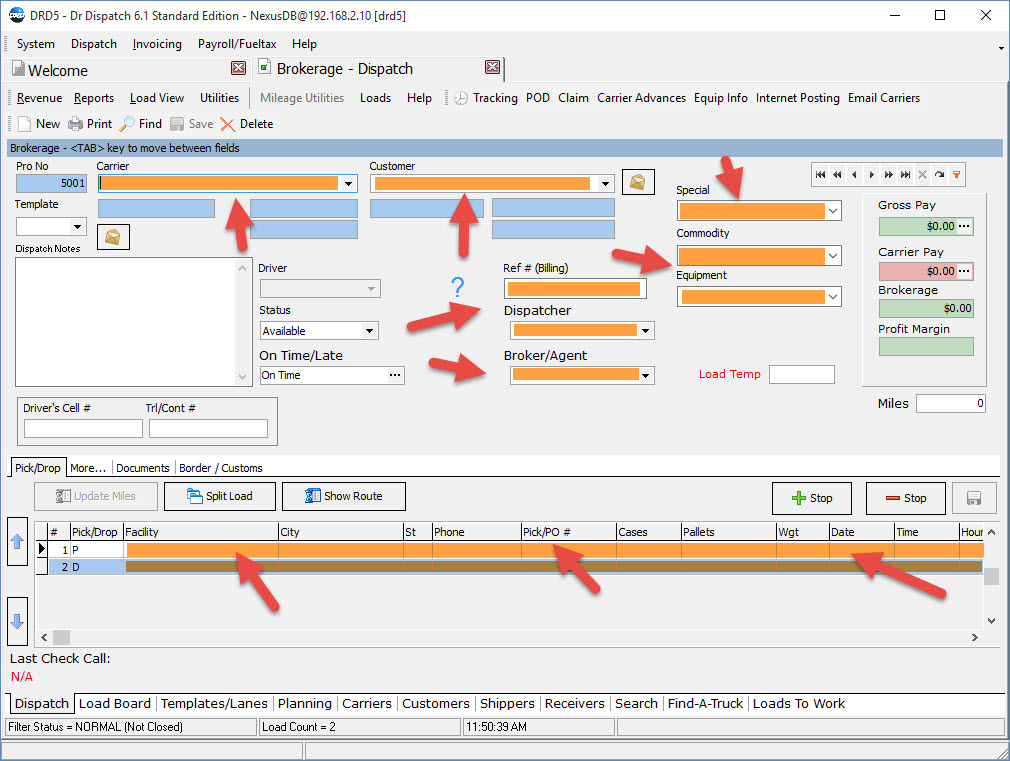Screen dimensions: 1010x761
Task: Open the Status dropdown showing Available
Action: tap(370, 331)
